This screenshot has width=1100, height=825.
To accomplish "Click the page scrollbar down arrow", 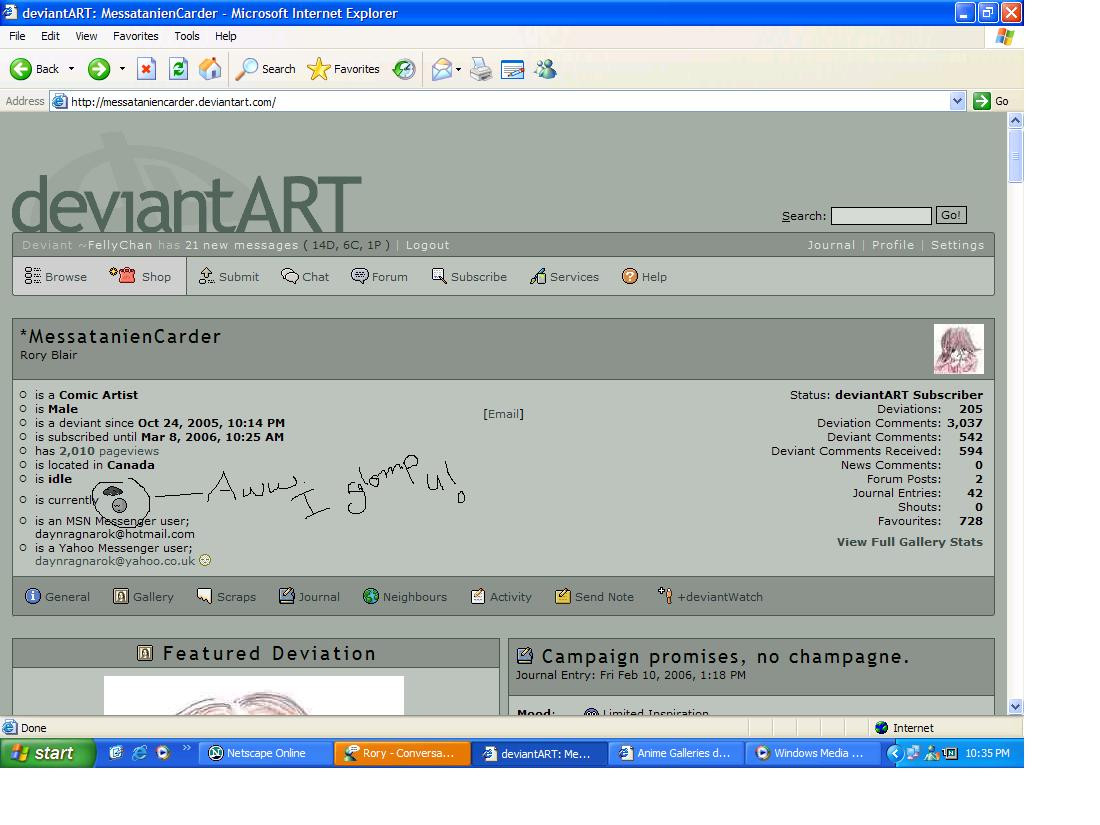I will tap(1015, 707).
